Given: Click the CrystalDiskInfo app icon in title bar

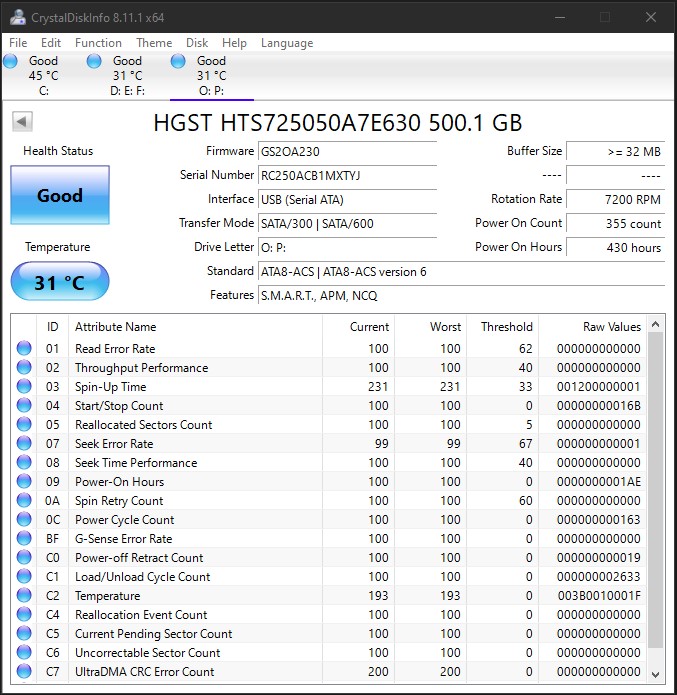Looking at the screenshot, I should point(18,17).
